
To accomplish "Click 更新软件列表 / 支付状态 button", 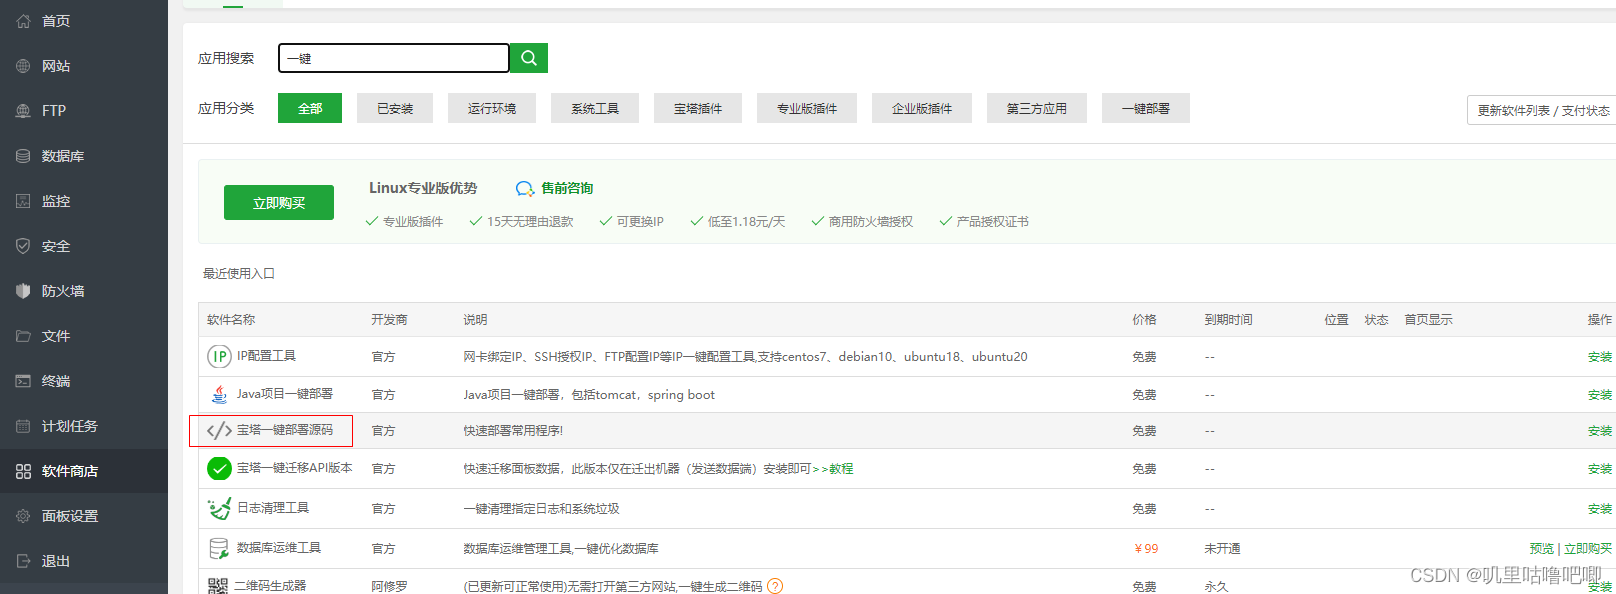I will tap(1543, 110).
